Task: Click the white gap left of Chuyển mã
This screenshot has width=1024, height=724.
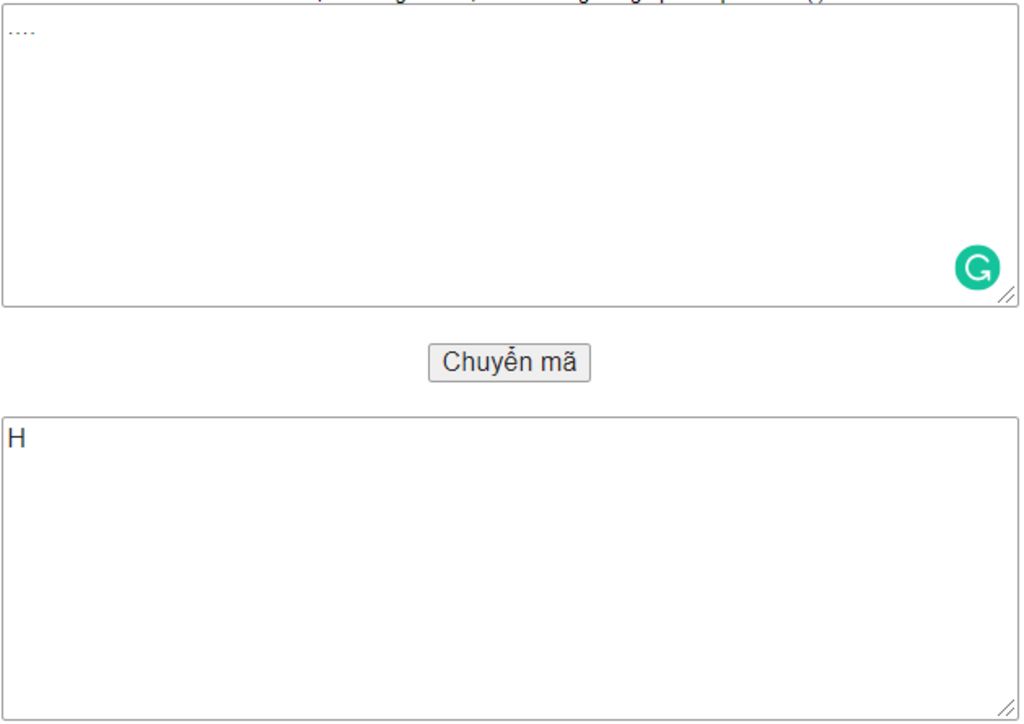Action: click(x=214, y=363)
